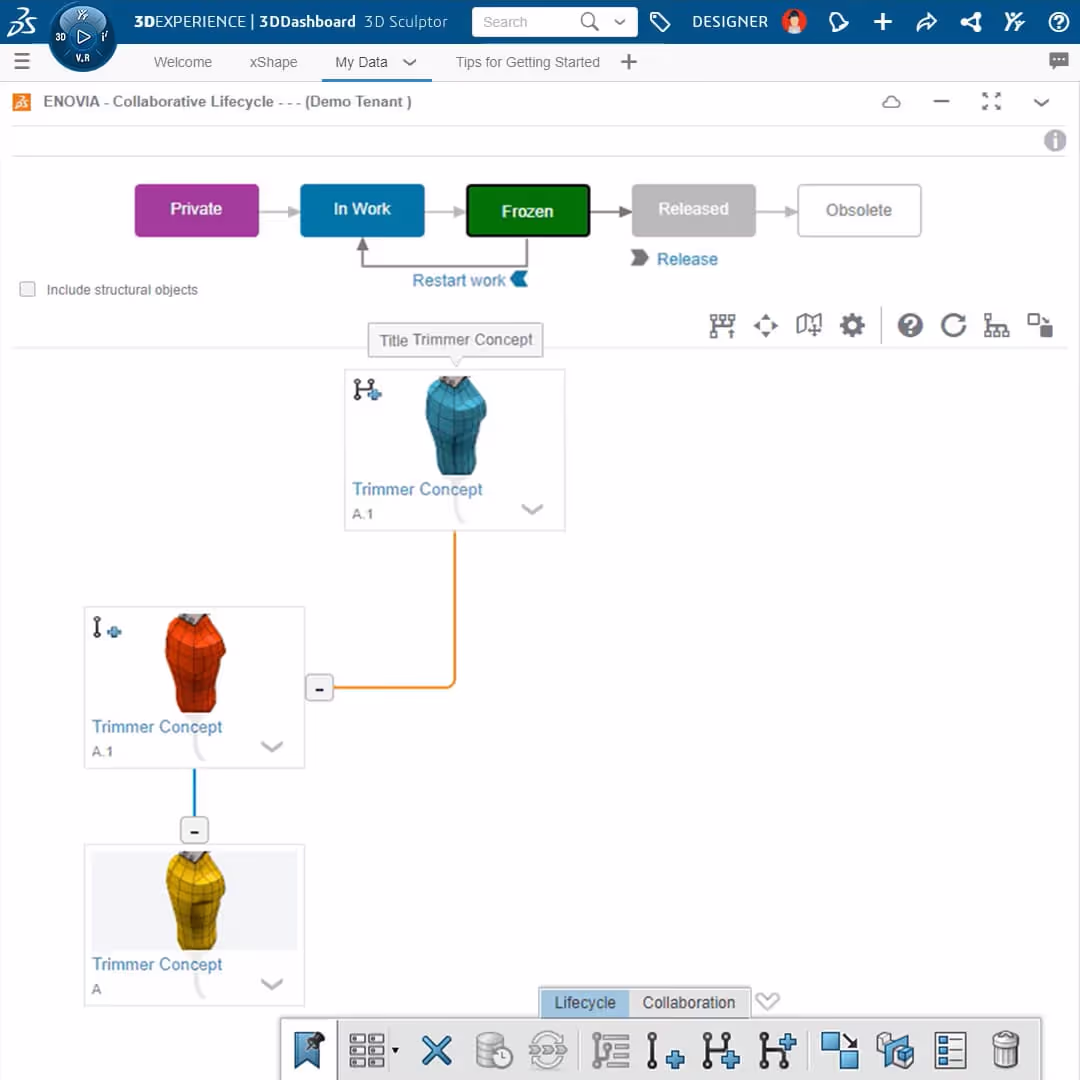Open the chat messages icon
1080x1080 pixels.
[x=1058, y=61]
